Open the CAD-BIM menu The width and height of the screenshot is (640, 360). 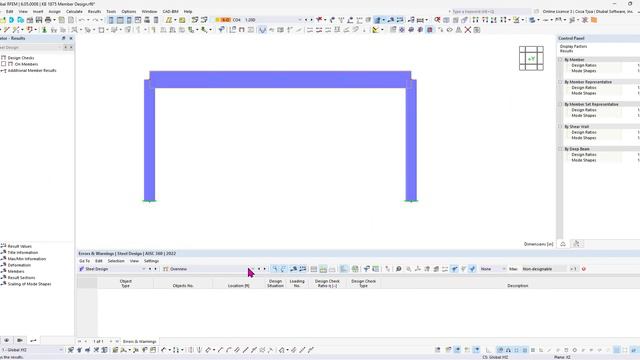[x=170, y=11]
